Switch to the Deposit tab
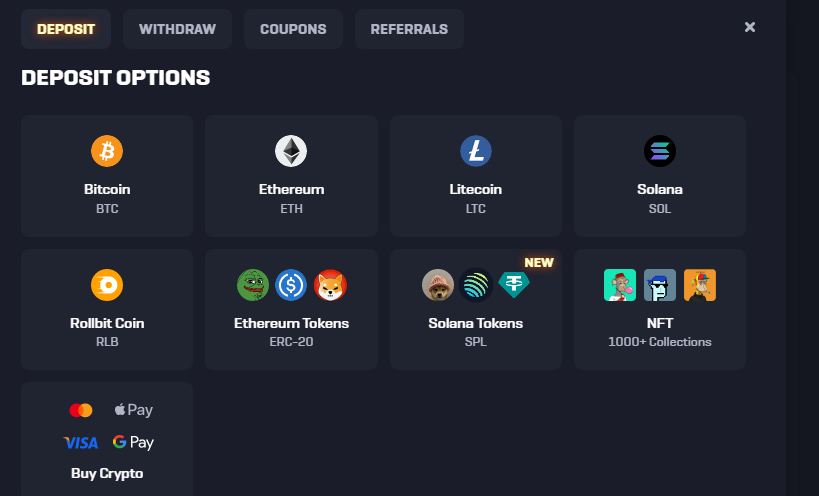The width and height of the screenshot is (819, 496). point(66,29)
